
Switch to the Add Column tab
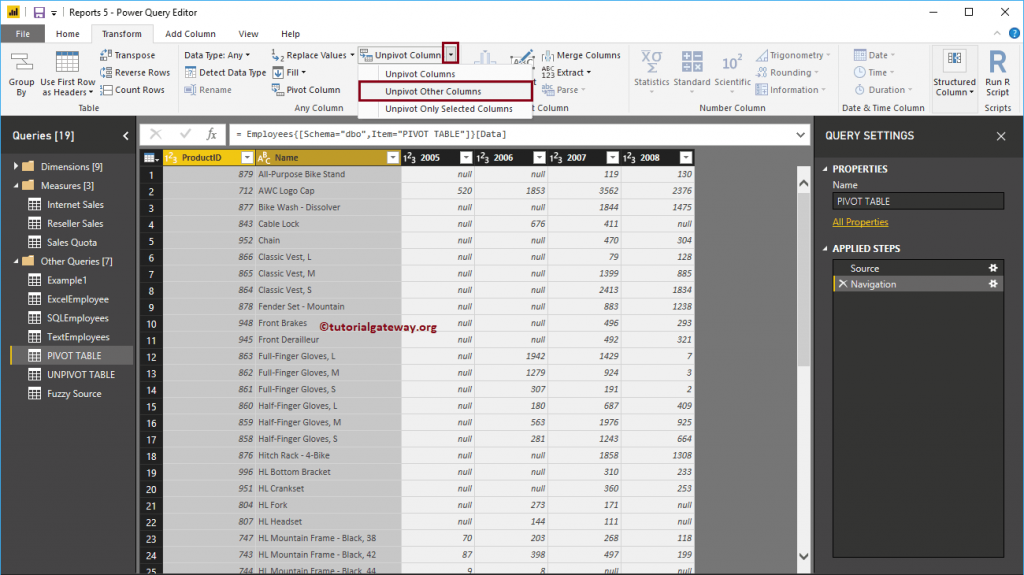pos(190,34)
